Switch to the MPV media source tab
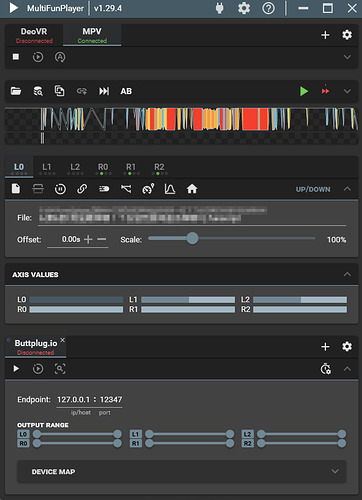The width and height of the screenshot is (362, 500). 92,35
